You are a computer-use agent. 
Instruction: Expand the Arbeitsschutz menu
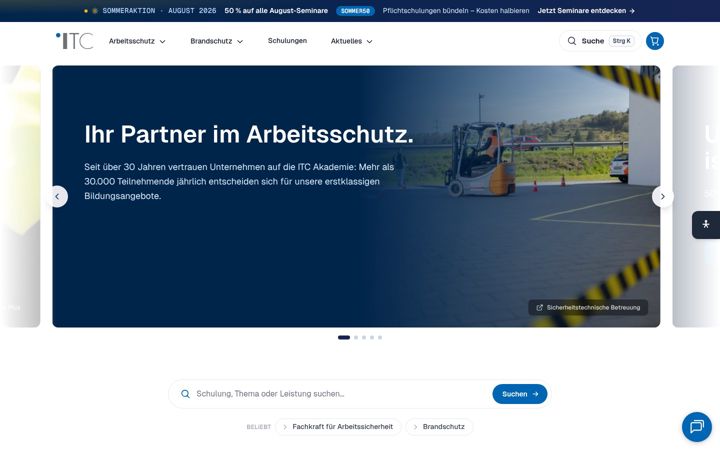point(137,41)
